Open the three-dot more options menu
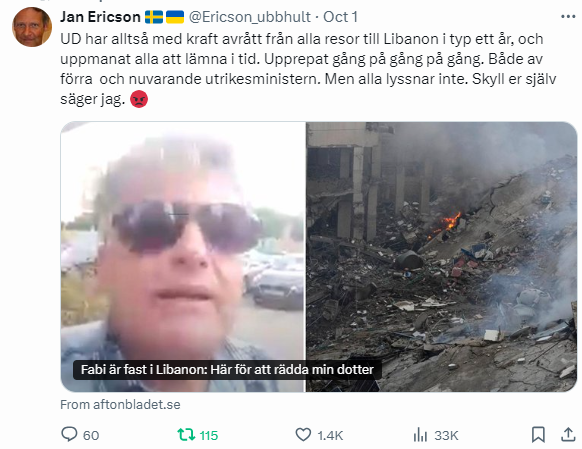Viewport: 582px width, 449px height. tap(568, 17)
